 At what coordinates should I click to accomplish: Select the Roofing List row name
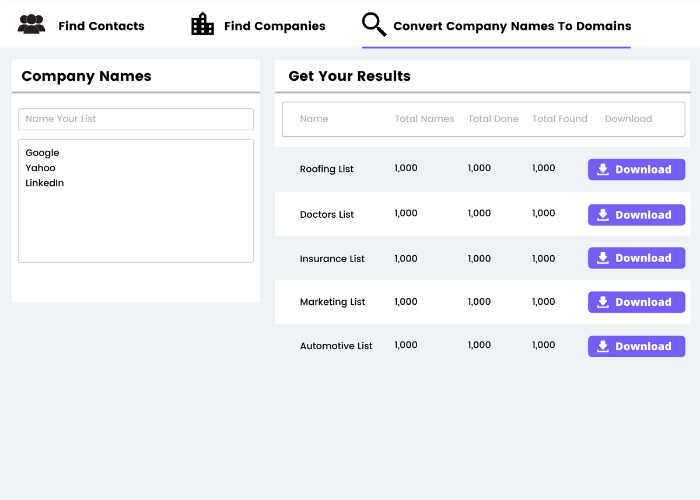click(327, 170)
